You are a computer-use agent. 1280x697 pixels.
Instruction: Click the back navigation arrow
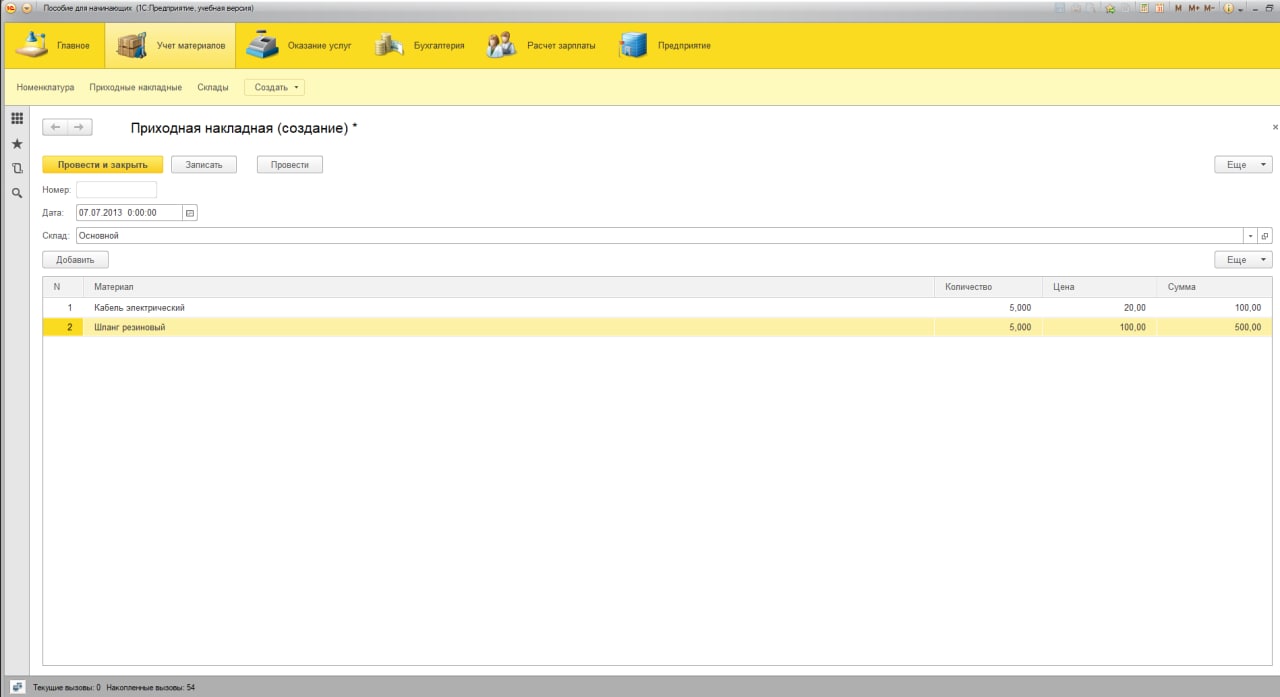[x=55, y=127]
